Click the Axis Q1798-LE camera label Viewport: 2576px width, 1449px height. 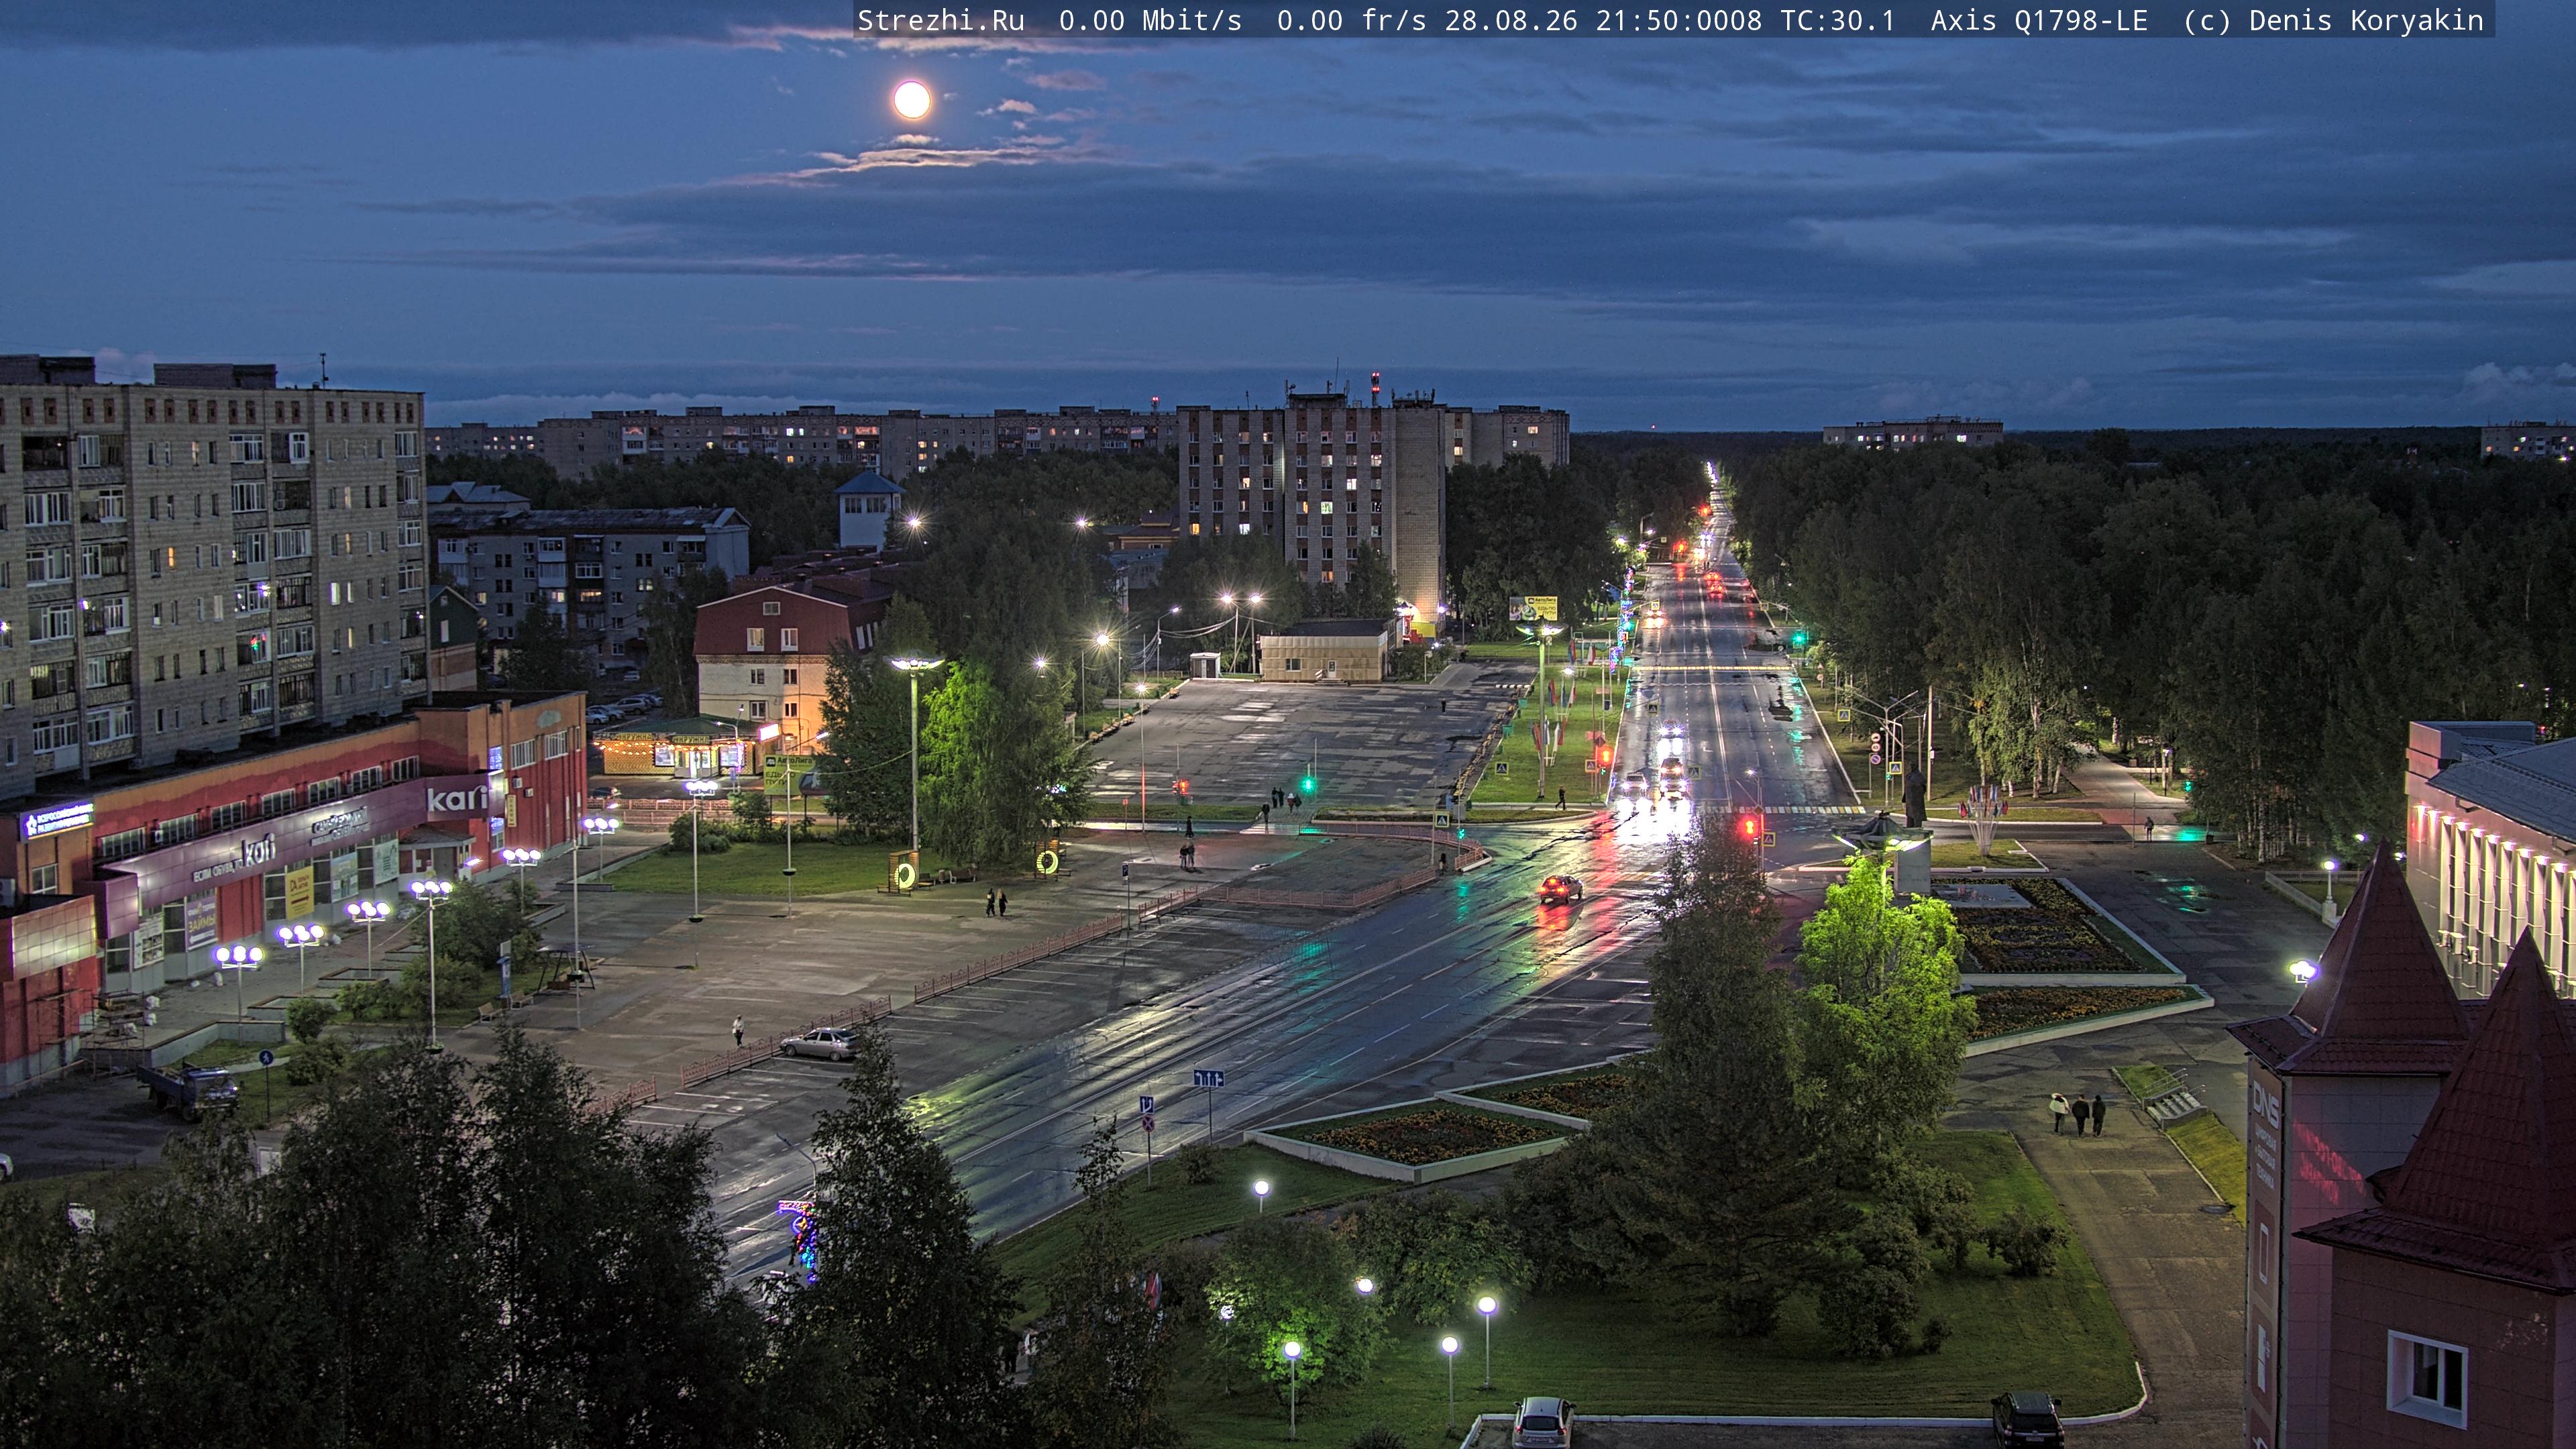coord(2039,21)
